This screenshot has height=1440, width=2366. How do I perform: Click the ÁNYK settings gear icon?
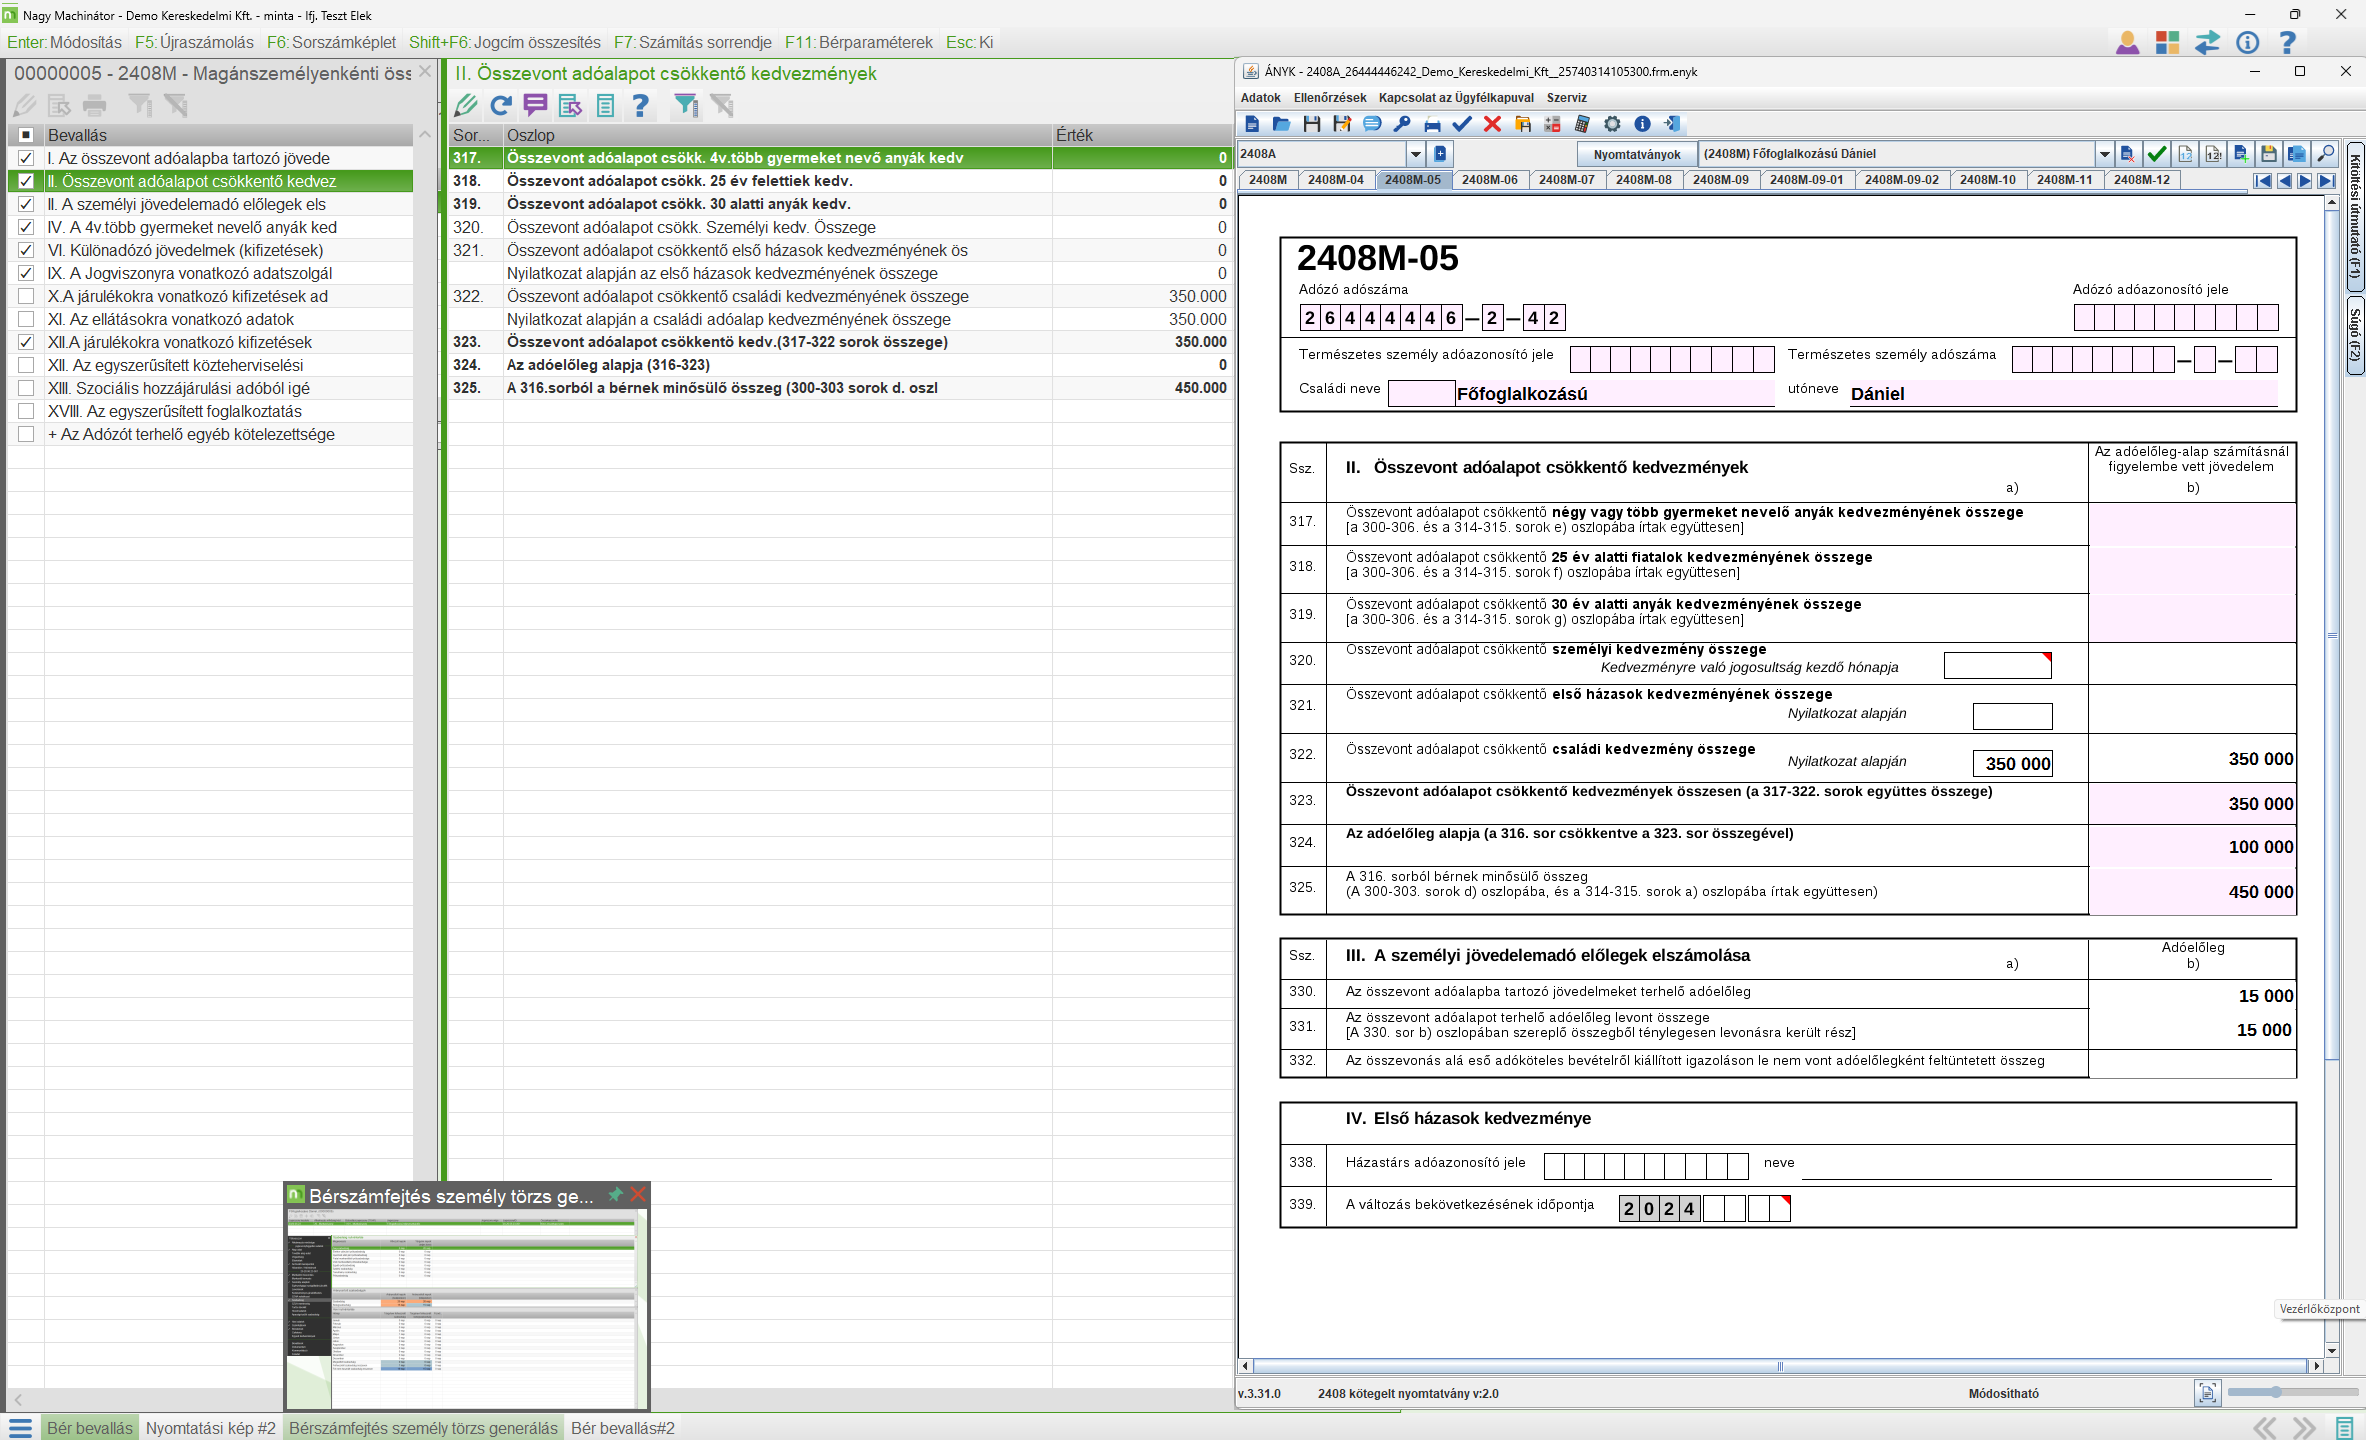click(x=1612, y=124)
